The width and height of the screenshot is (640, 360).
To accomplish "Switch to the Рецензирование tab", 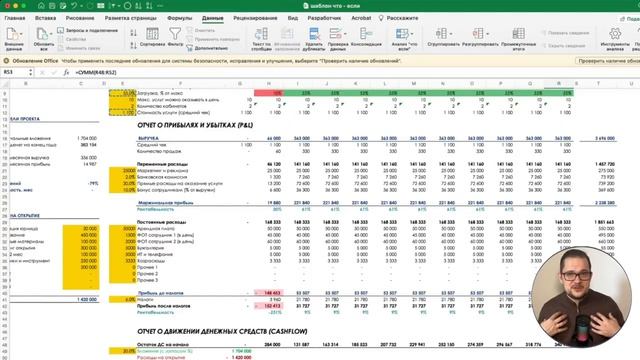I will point(255,18).
